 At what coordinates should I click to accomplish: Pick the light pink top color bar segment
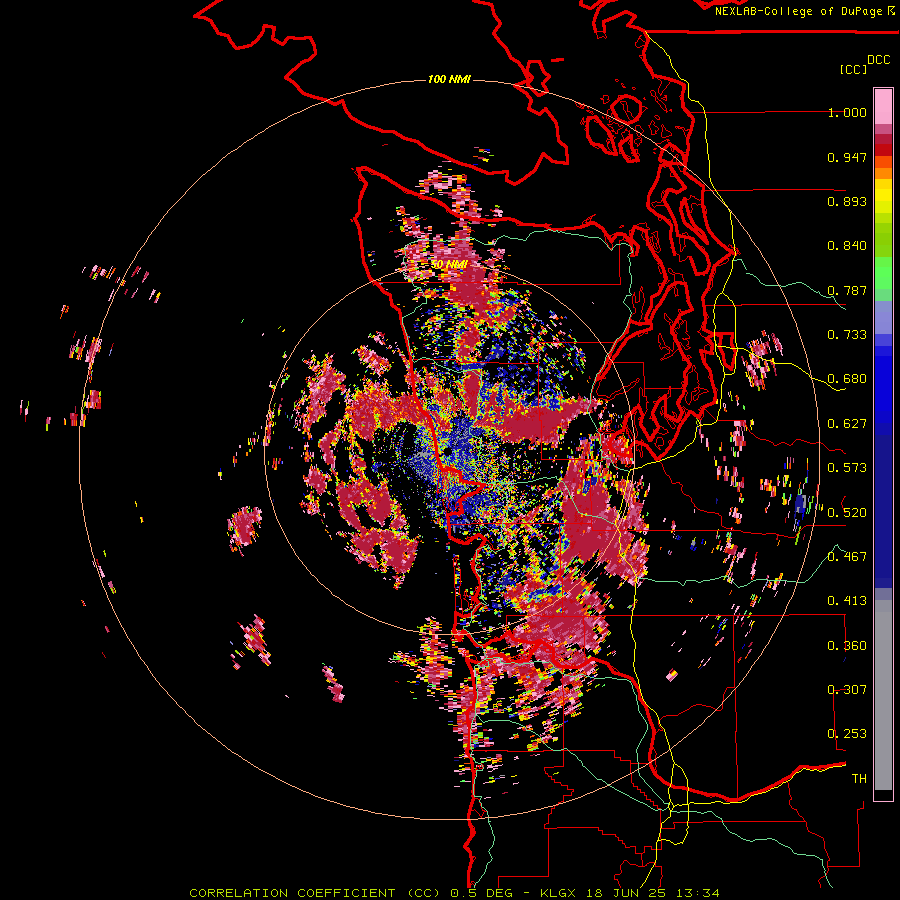883,106
